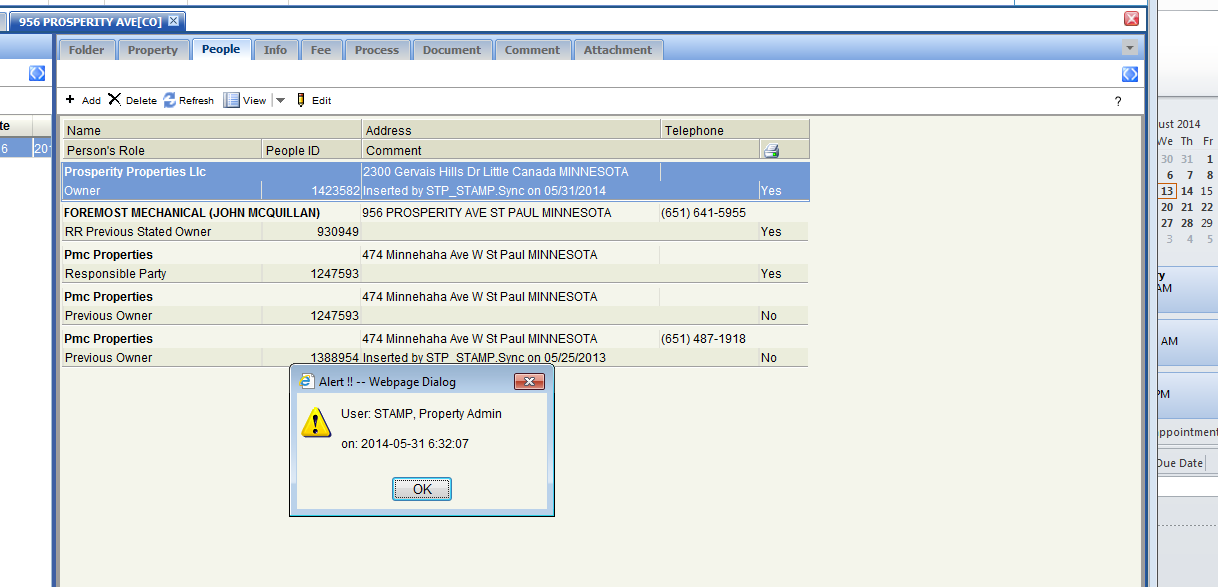Close the 956 PROSPERITY AVE tab

point(173,21)
